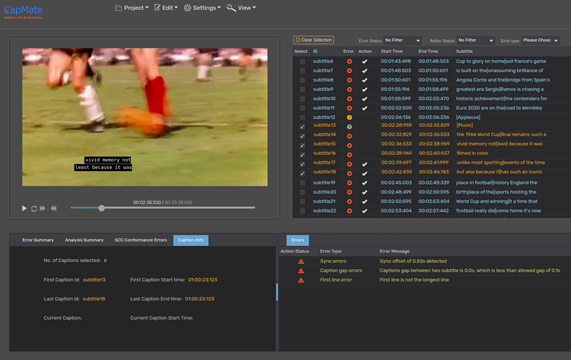Switch to the Analysis Summary tab
571x360 pixels.
pos(84,240)
